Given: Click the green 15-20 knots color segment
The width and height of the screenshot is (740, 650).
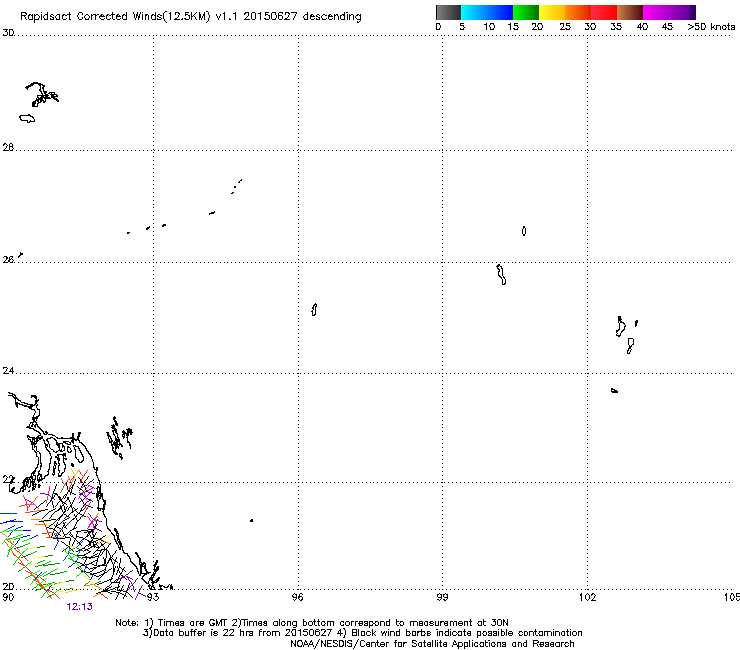Looking at the screenshot, I should [x=526, y=12].
